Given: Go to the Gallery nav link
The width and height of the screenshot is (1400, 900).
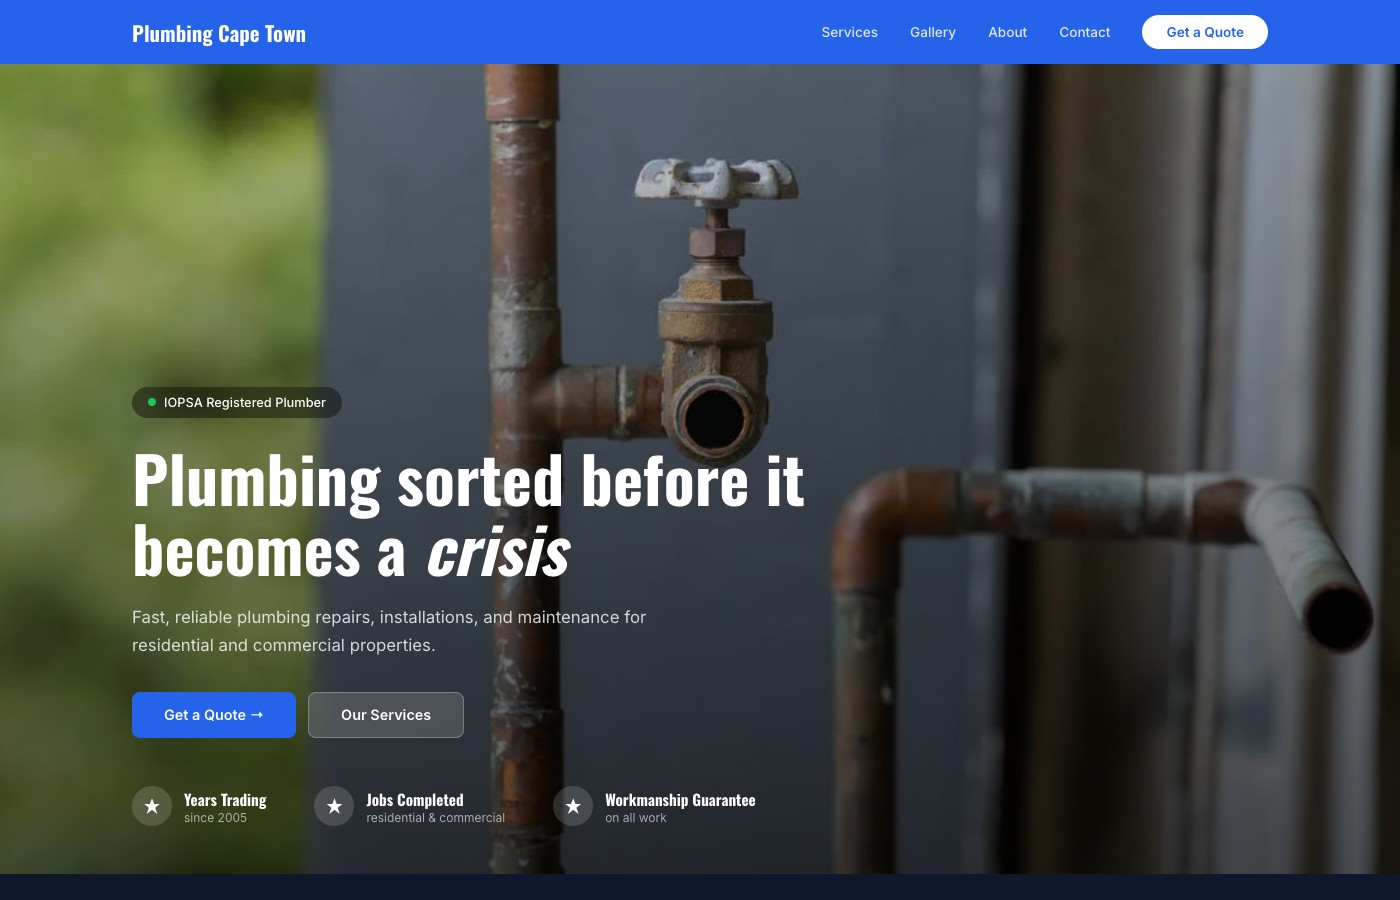Looking at the screenshot, I should [x=933, y=32].
